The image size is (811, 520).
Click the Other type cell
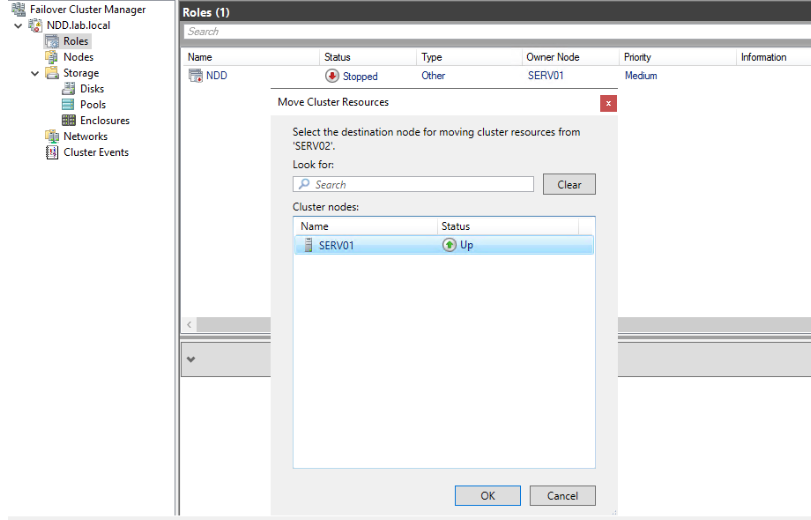pos(433,76)
